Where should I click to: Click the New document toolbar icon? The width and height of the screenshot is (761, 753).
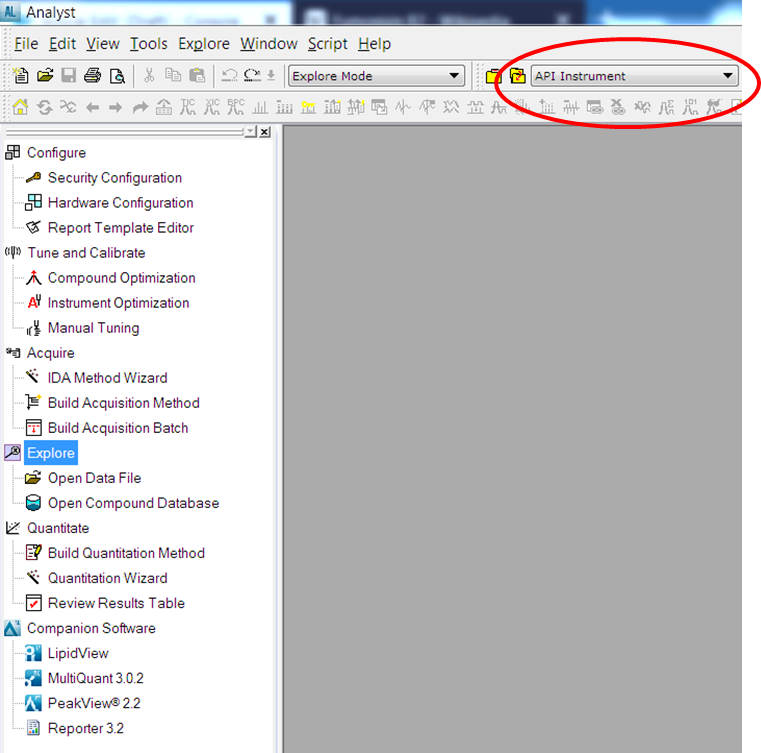(20, 76)
